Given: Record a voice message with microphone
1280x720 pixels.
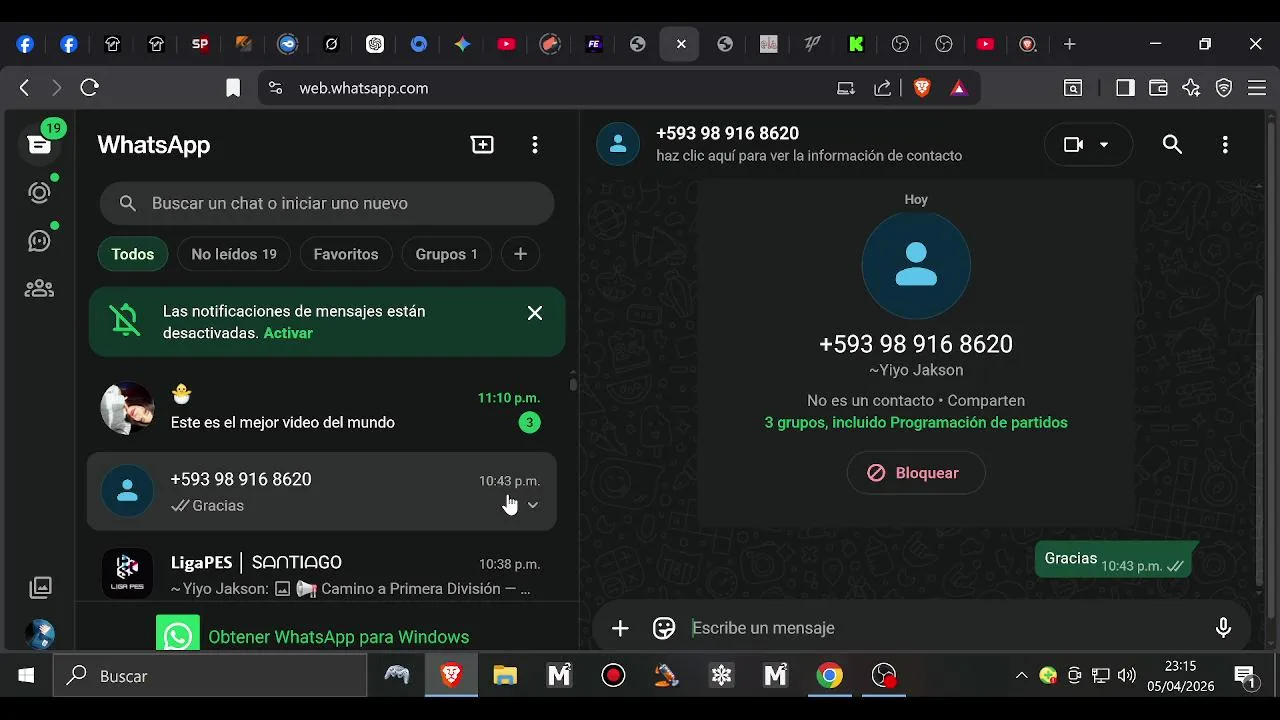Looking at the screenshot, I should 1223,628.
